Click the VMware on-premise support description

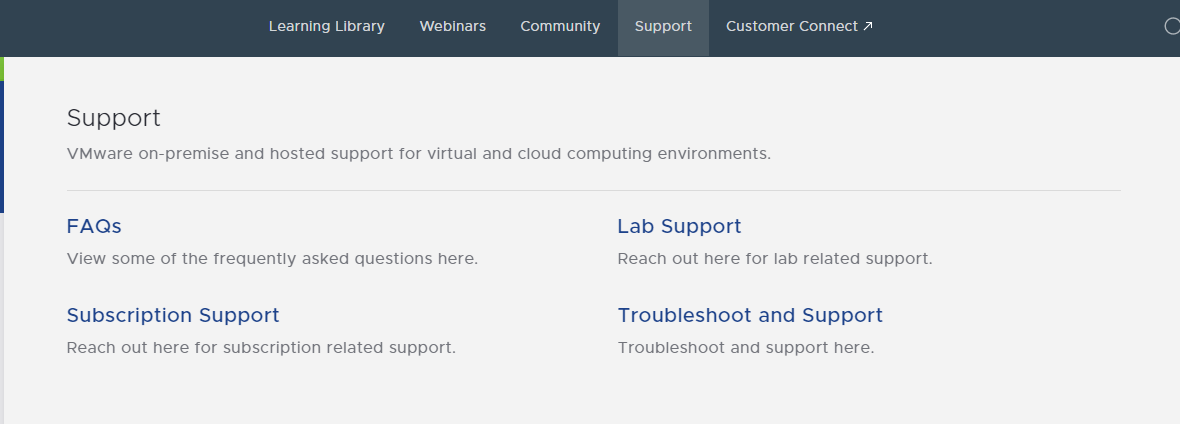point(419,154)
